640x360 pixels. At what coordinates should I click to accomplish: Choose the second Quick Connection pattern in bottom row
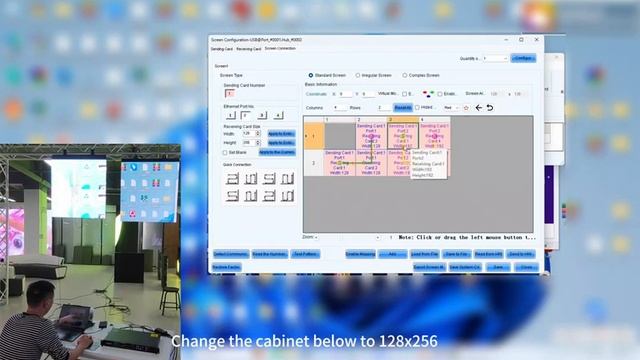250,196
